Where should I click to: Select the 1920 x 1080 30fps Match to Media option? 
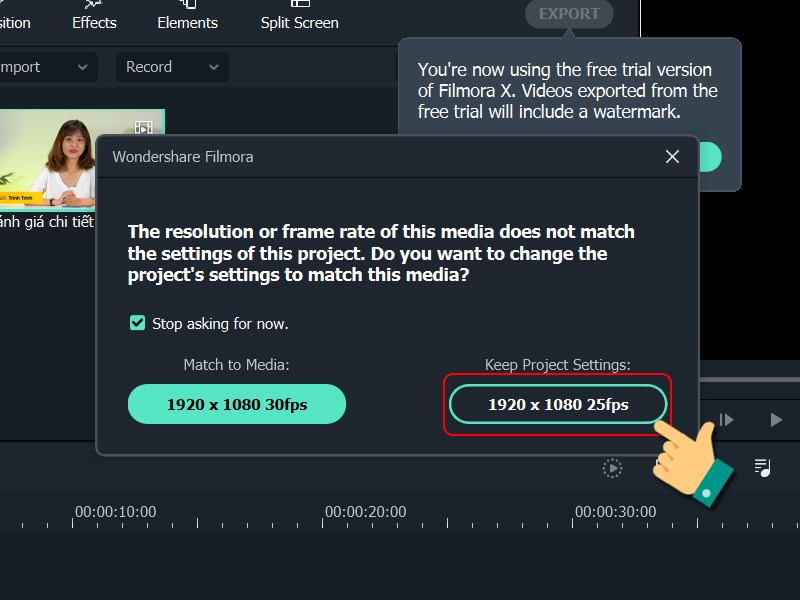click(236, 403)
